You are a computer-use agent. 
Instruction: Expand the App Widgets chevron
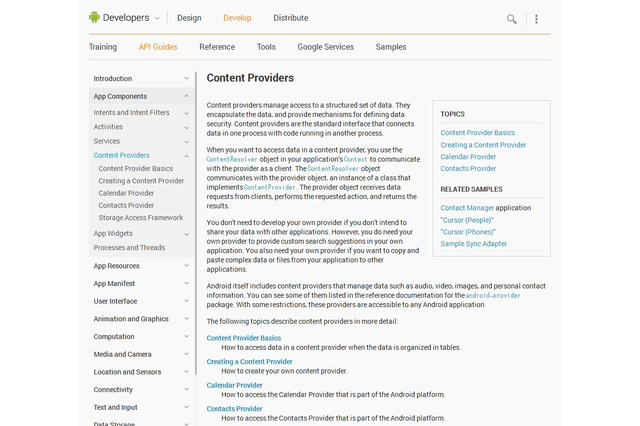click(186, 233)
